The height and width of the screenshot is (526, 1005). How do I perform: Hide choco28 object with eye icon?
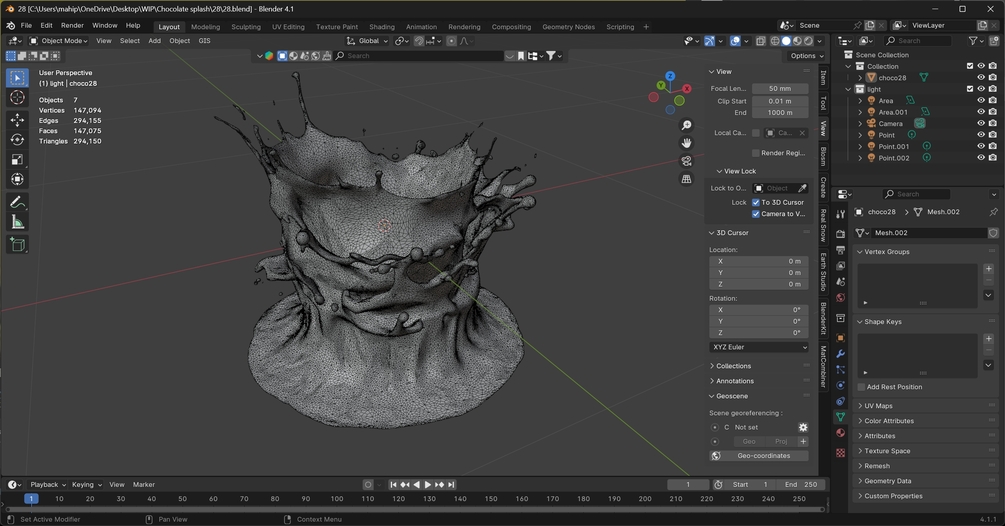[x=980, y=77]
